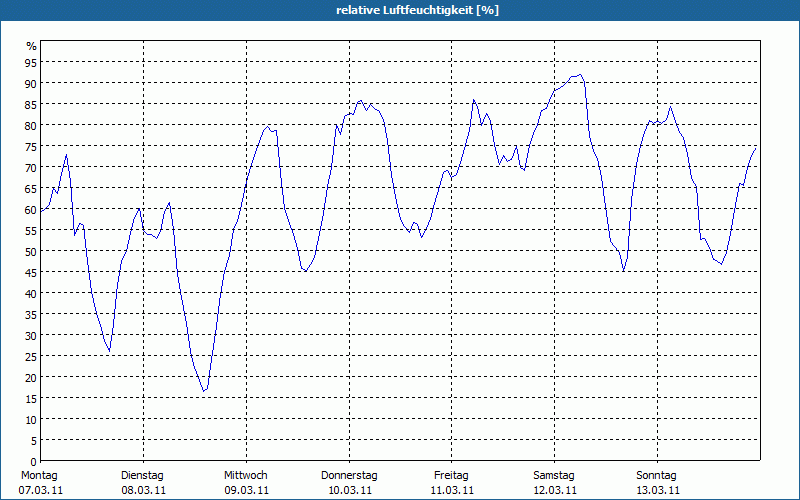Click the 20 value on the y-axis
The image size is (800, 500).
pos(31,378)
